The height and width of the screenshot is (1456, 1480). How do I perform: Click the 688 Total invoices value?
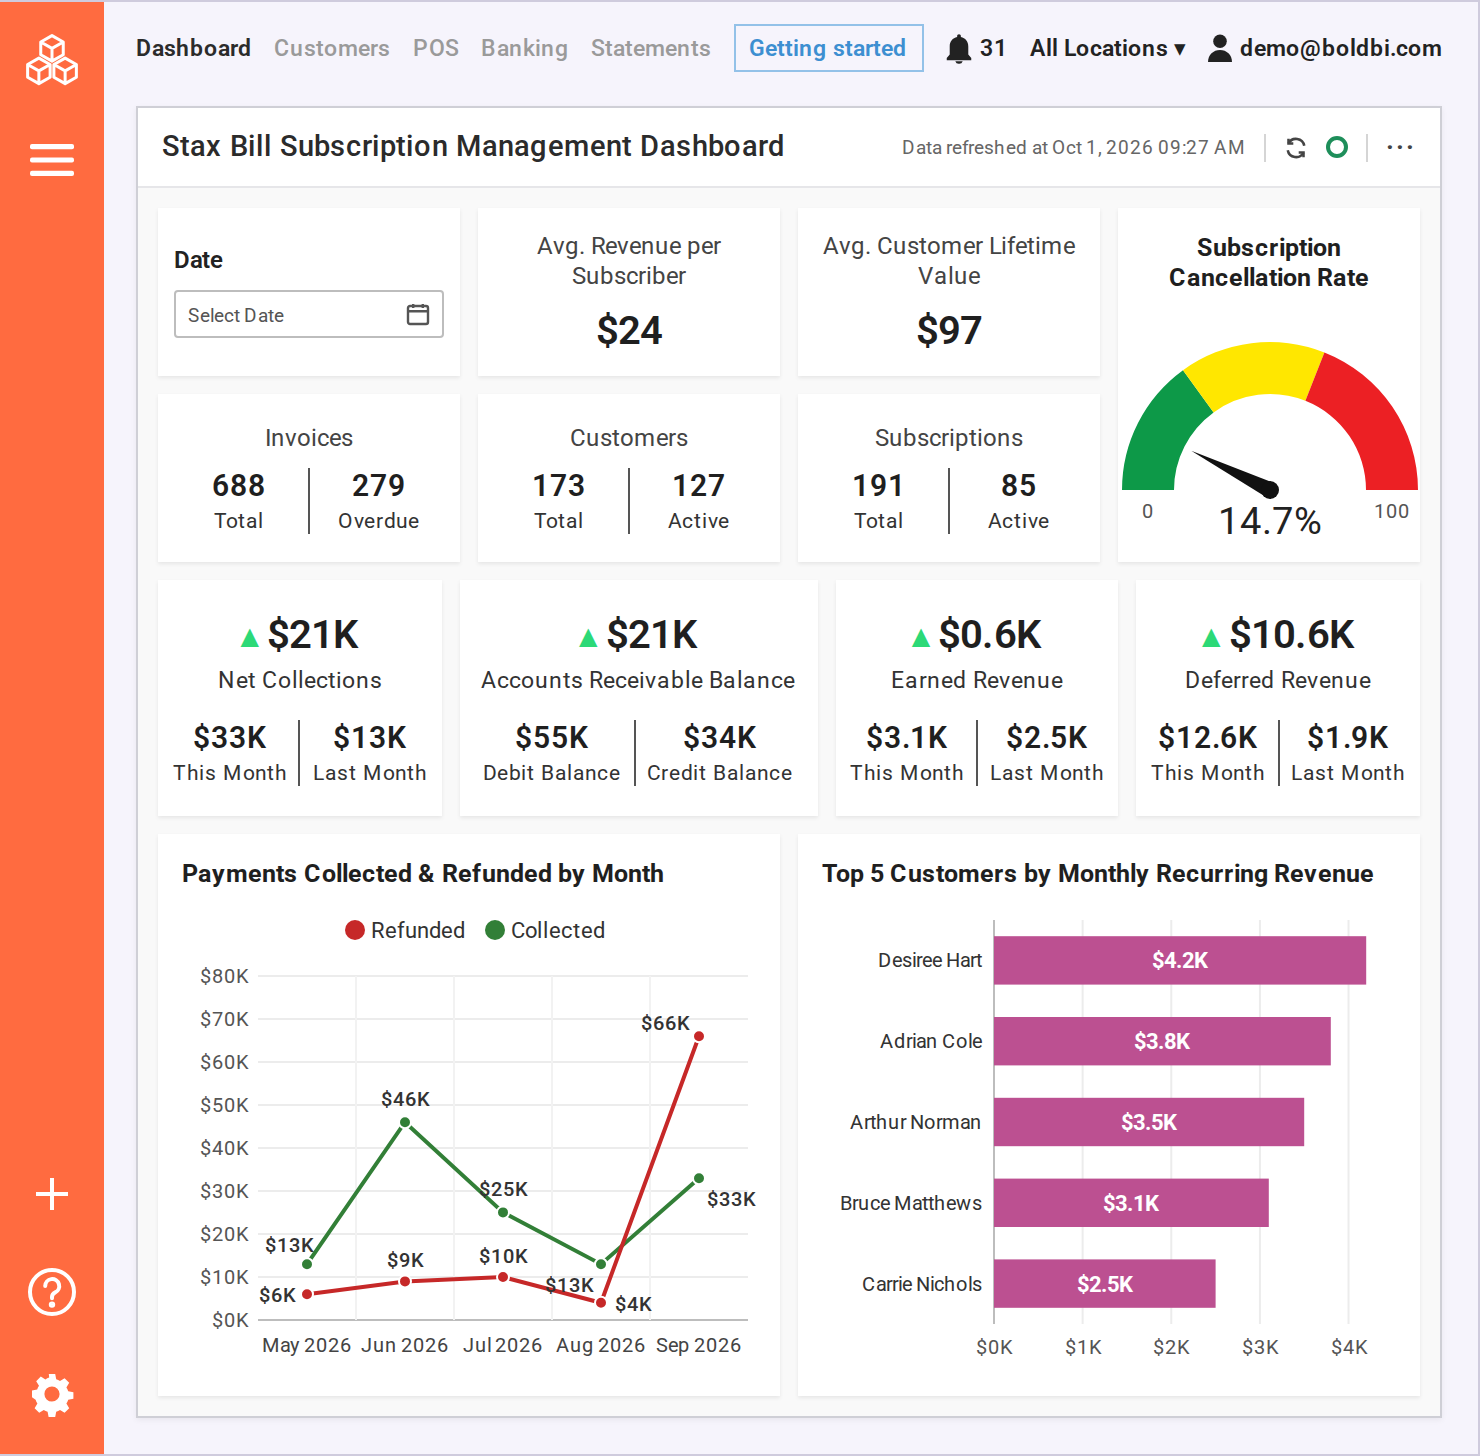(239, 485)
